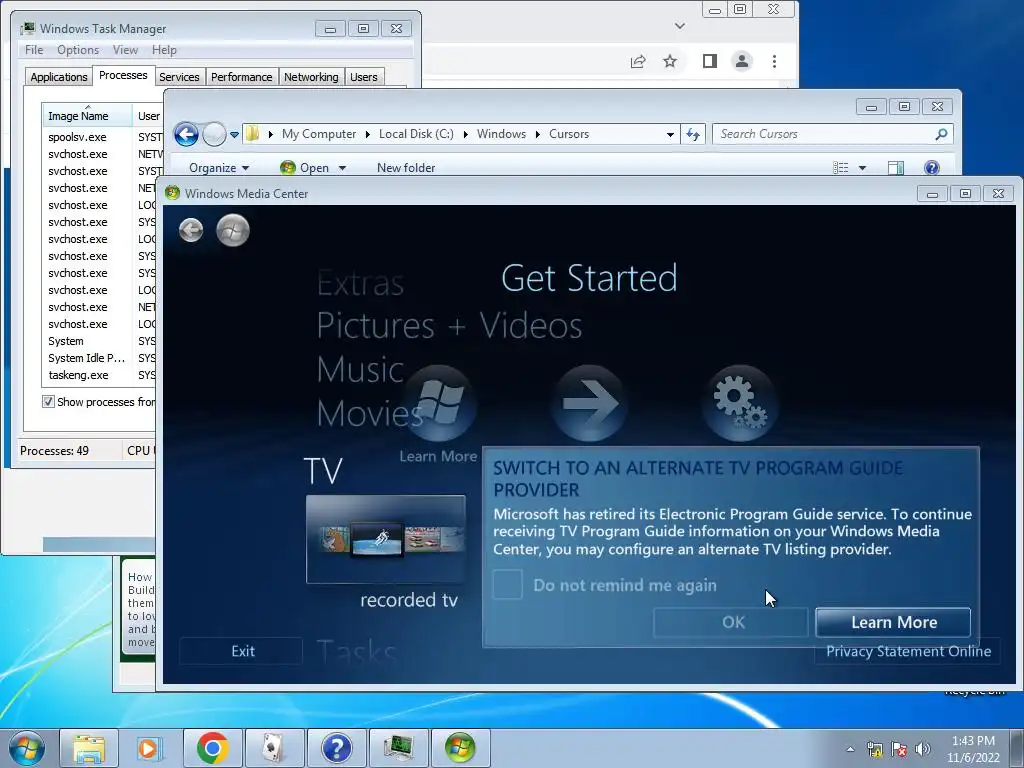Open the Windows Start button
Screen dimensions: 1024x768
click(26, 748)
